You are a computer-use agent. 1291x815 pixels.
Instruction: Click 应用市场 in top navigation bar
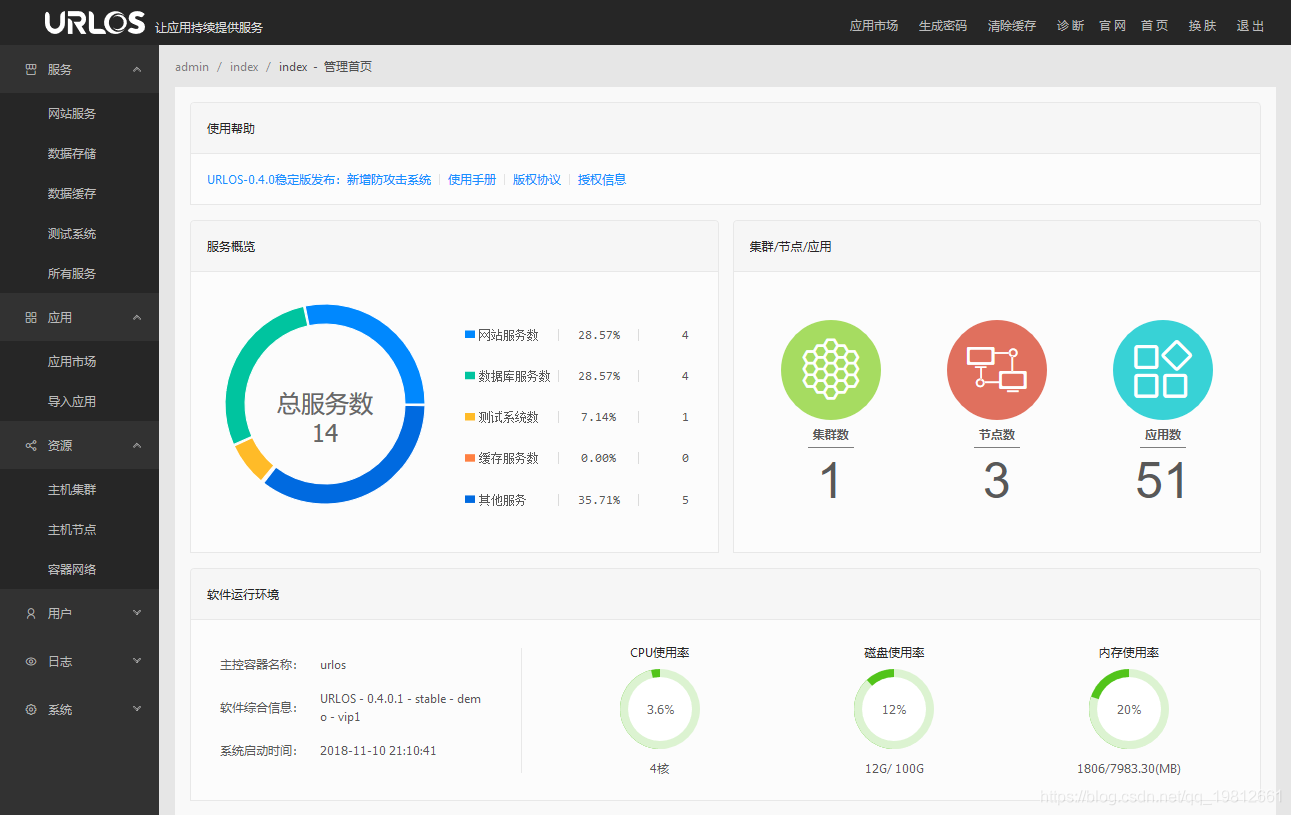(x=874, y=26)
